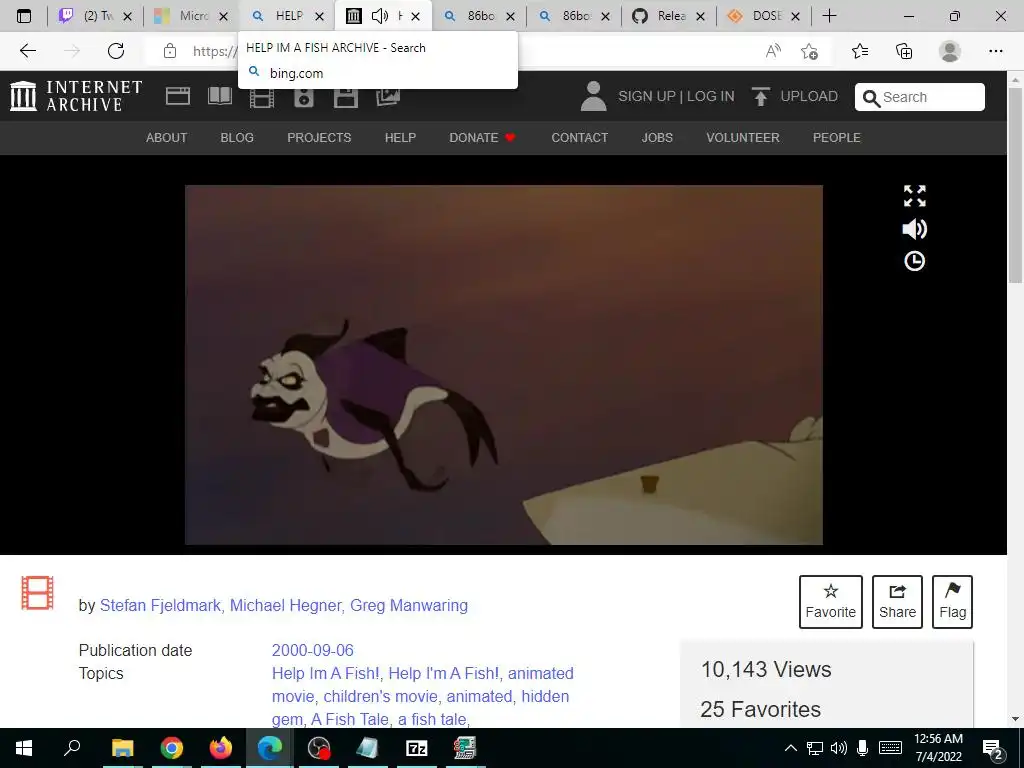1024x768 pixels.
Task: Refresh the current page
Action: point(116,51)
